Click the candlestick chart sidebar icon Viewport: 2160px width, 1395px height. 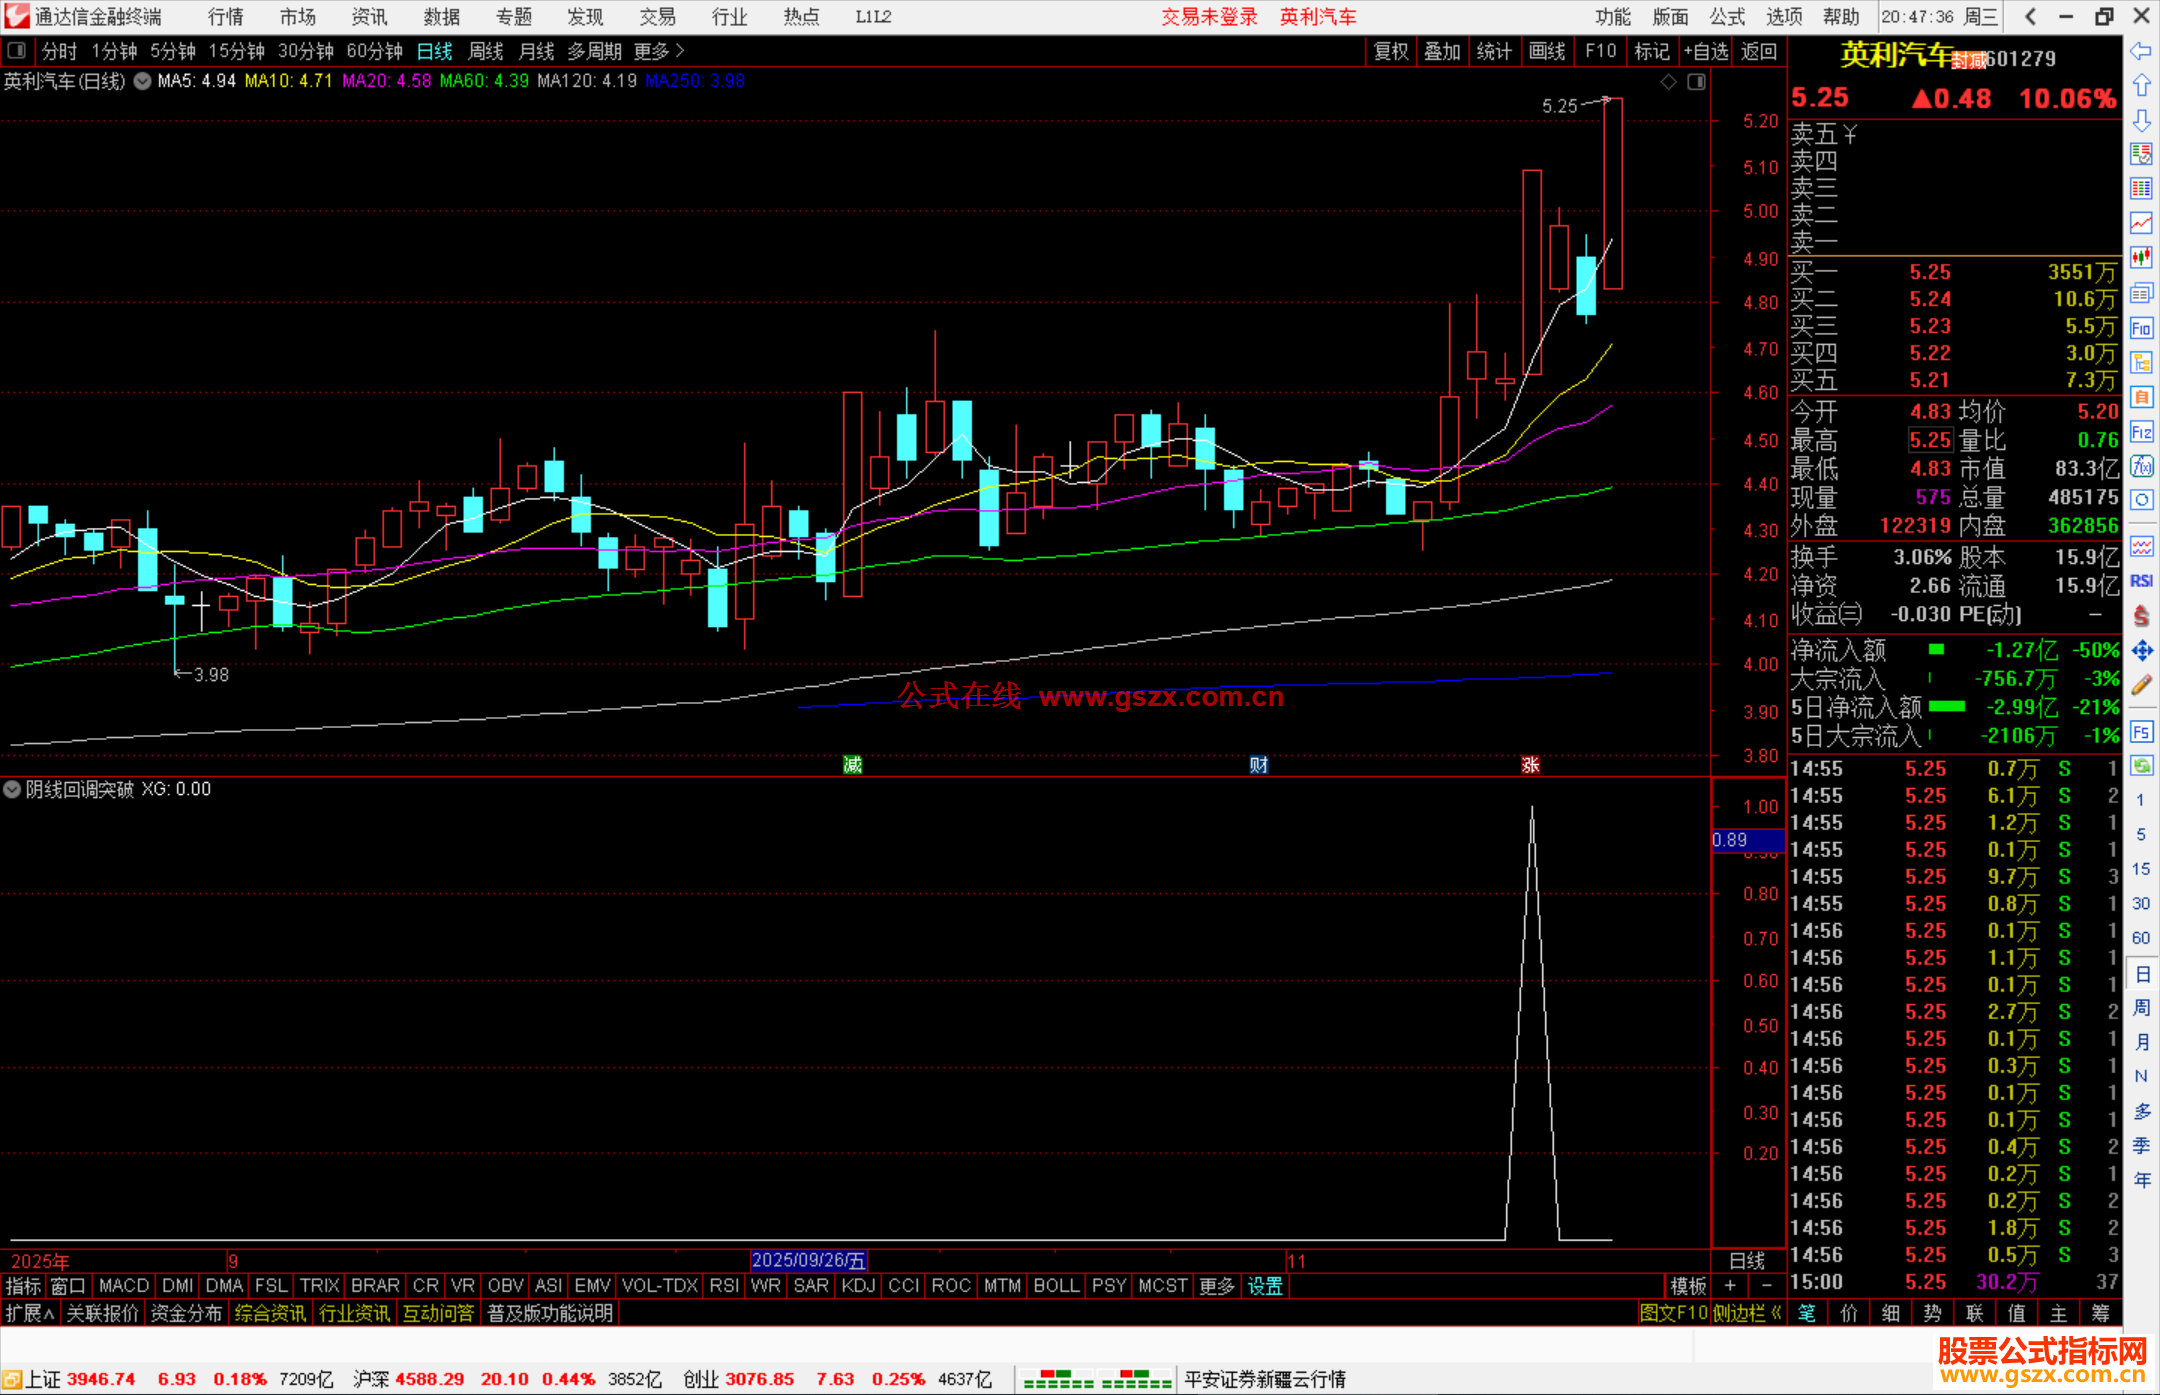(x=2141, y=258)
